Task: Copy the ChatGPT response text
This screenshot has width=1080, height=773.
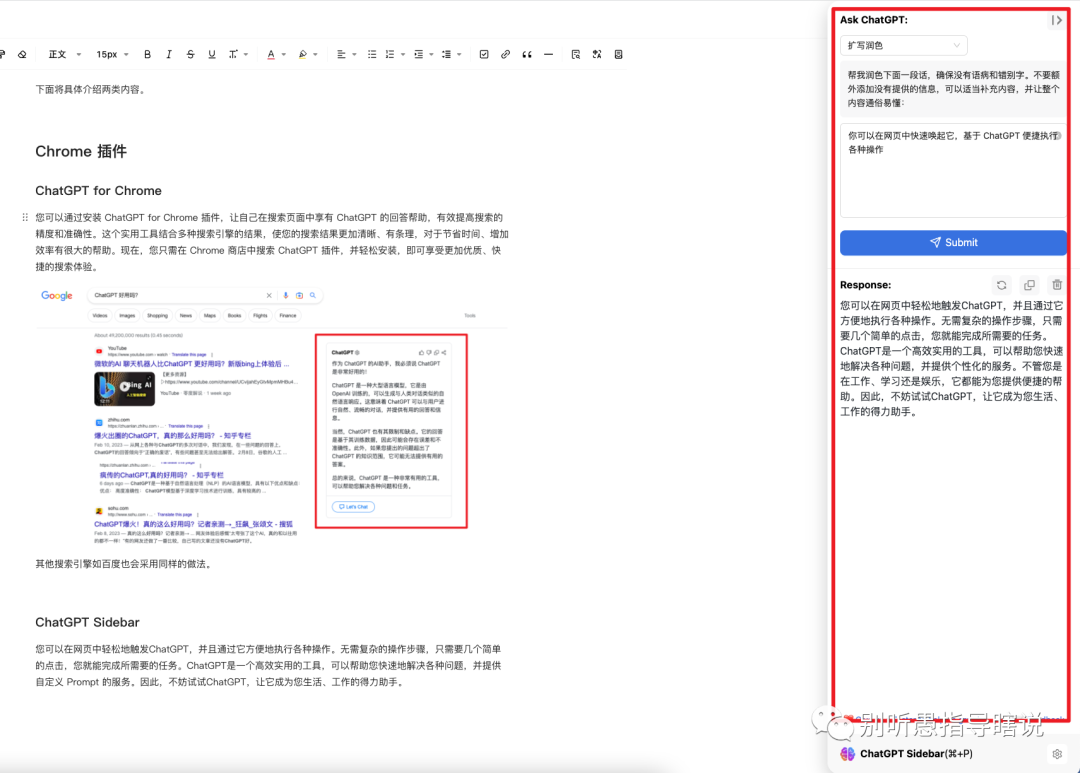Action: [1029, 285]
